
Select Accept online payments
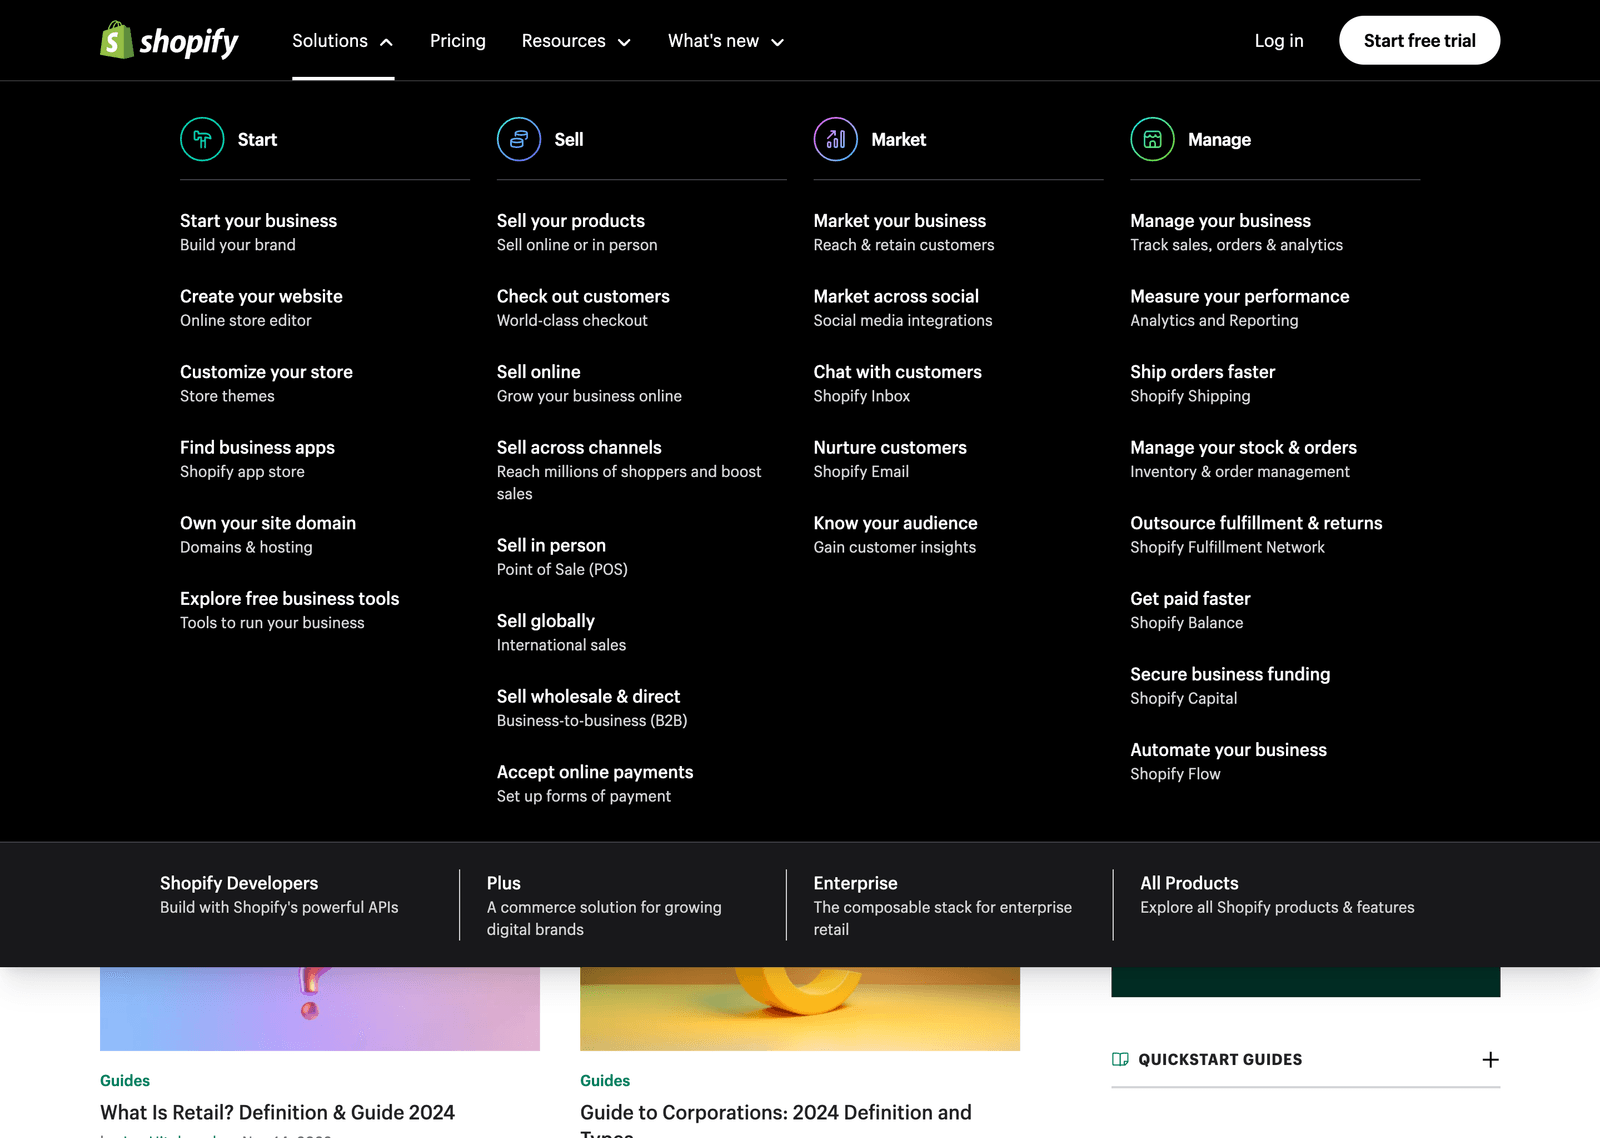pyautogui.click(x=595, y=784)
